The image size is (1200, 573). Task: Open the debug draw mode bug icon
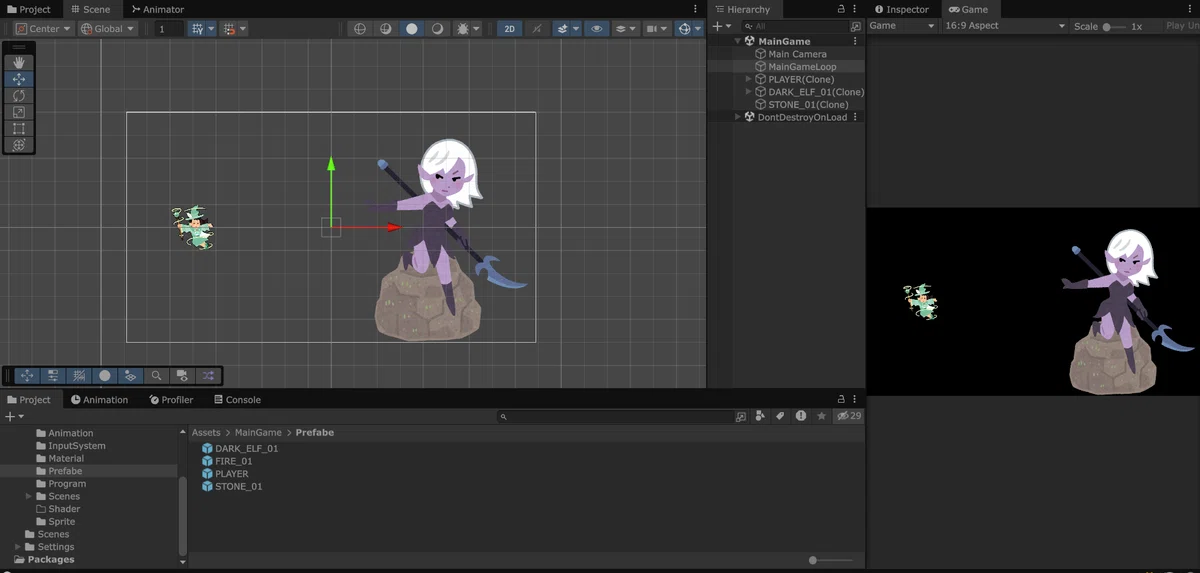[x=463, y=29]
